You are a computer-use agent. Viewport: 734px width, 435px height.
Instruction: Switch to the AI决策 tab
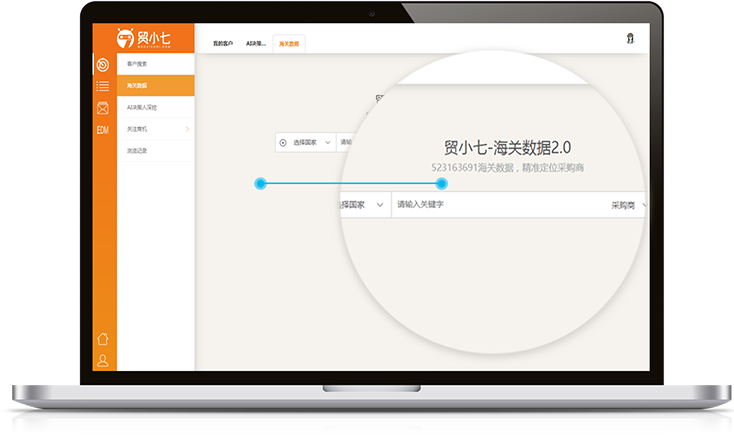pos(256,45)
